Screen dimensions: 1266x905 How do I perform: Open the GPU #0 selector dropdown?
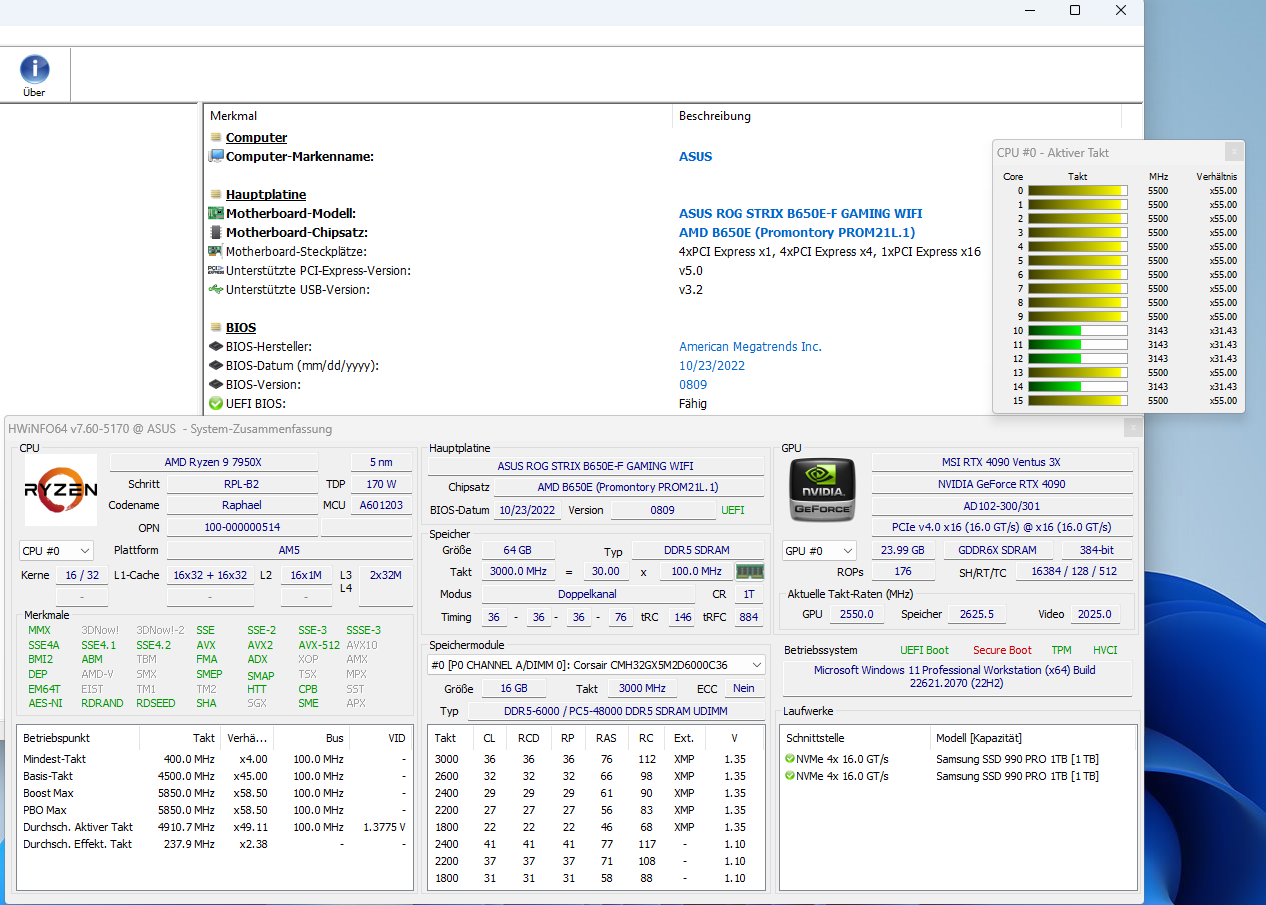819,550
